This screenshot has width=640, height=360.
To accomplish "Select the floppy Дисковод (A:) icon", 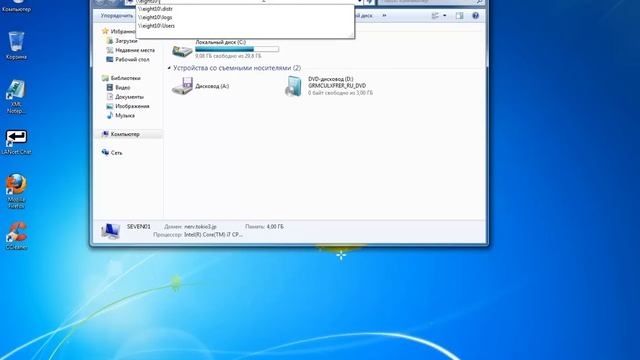I will click(182, 86).
